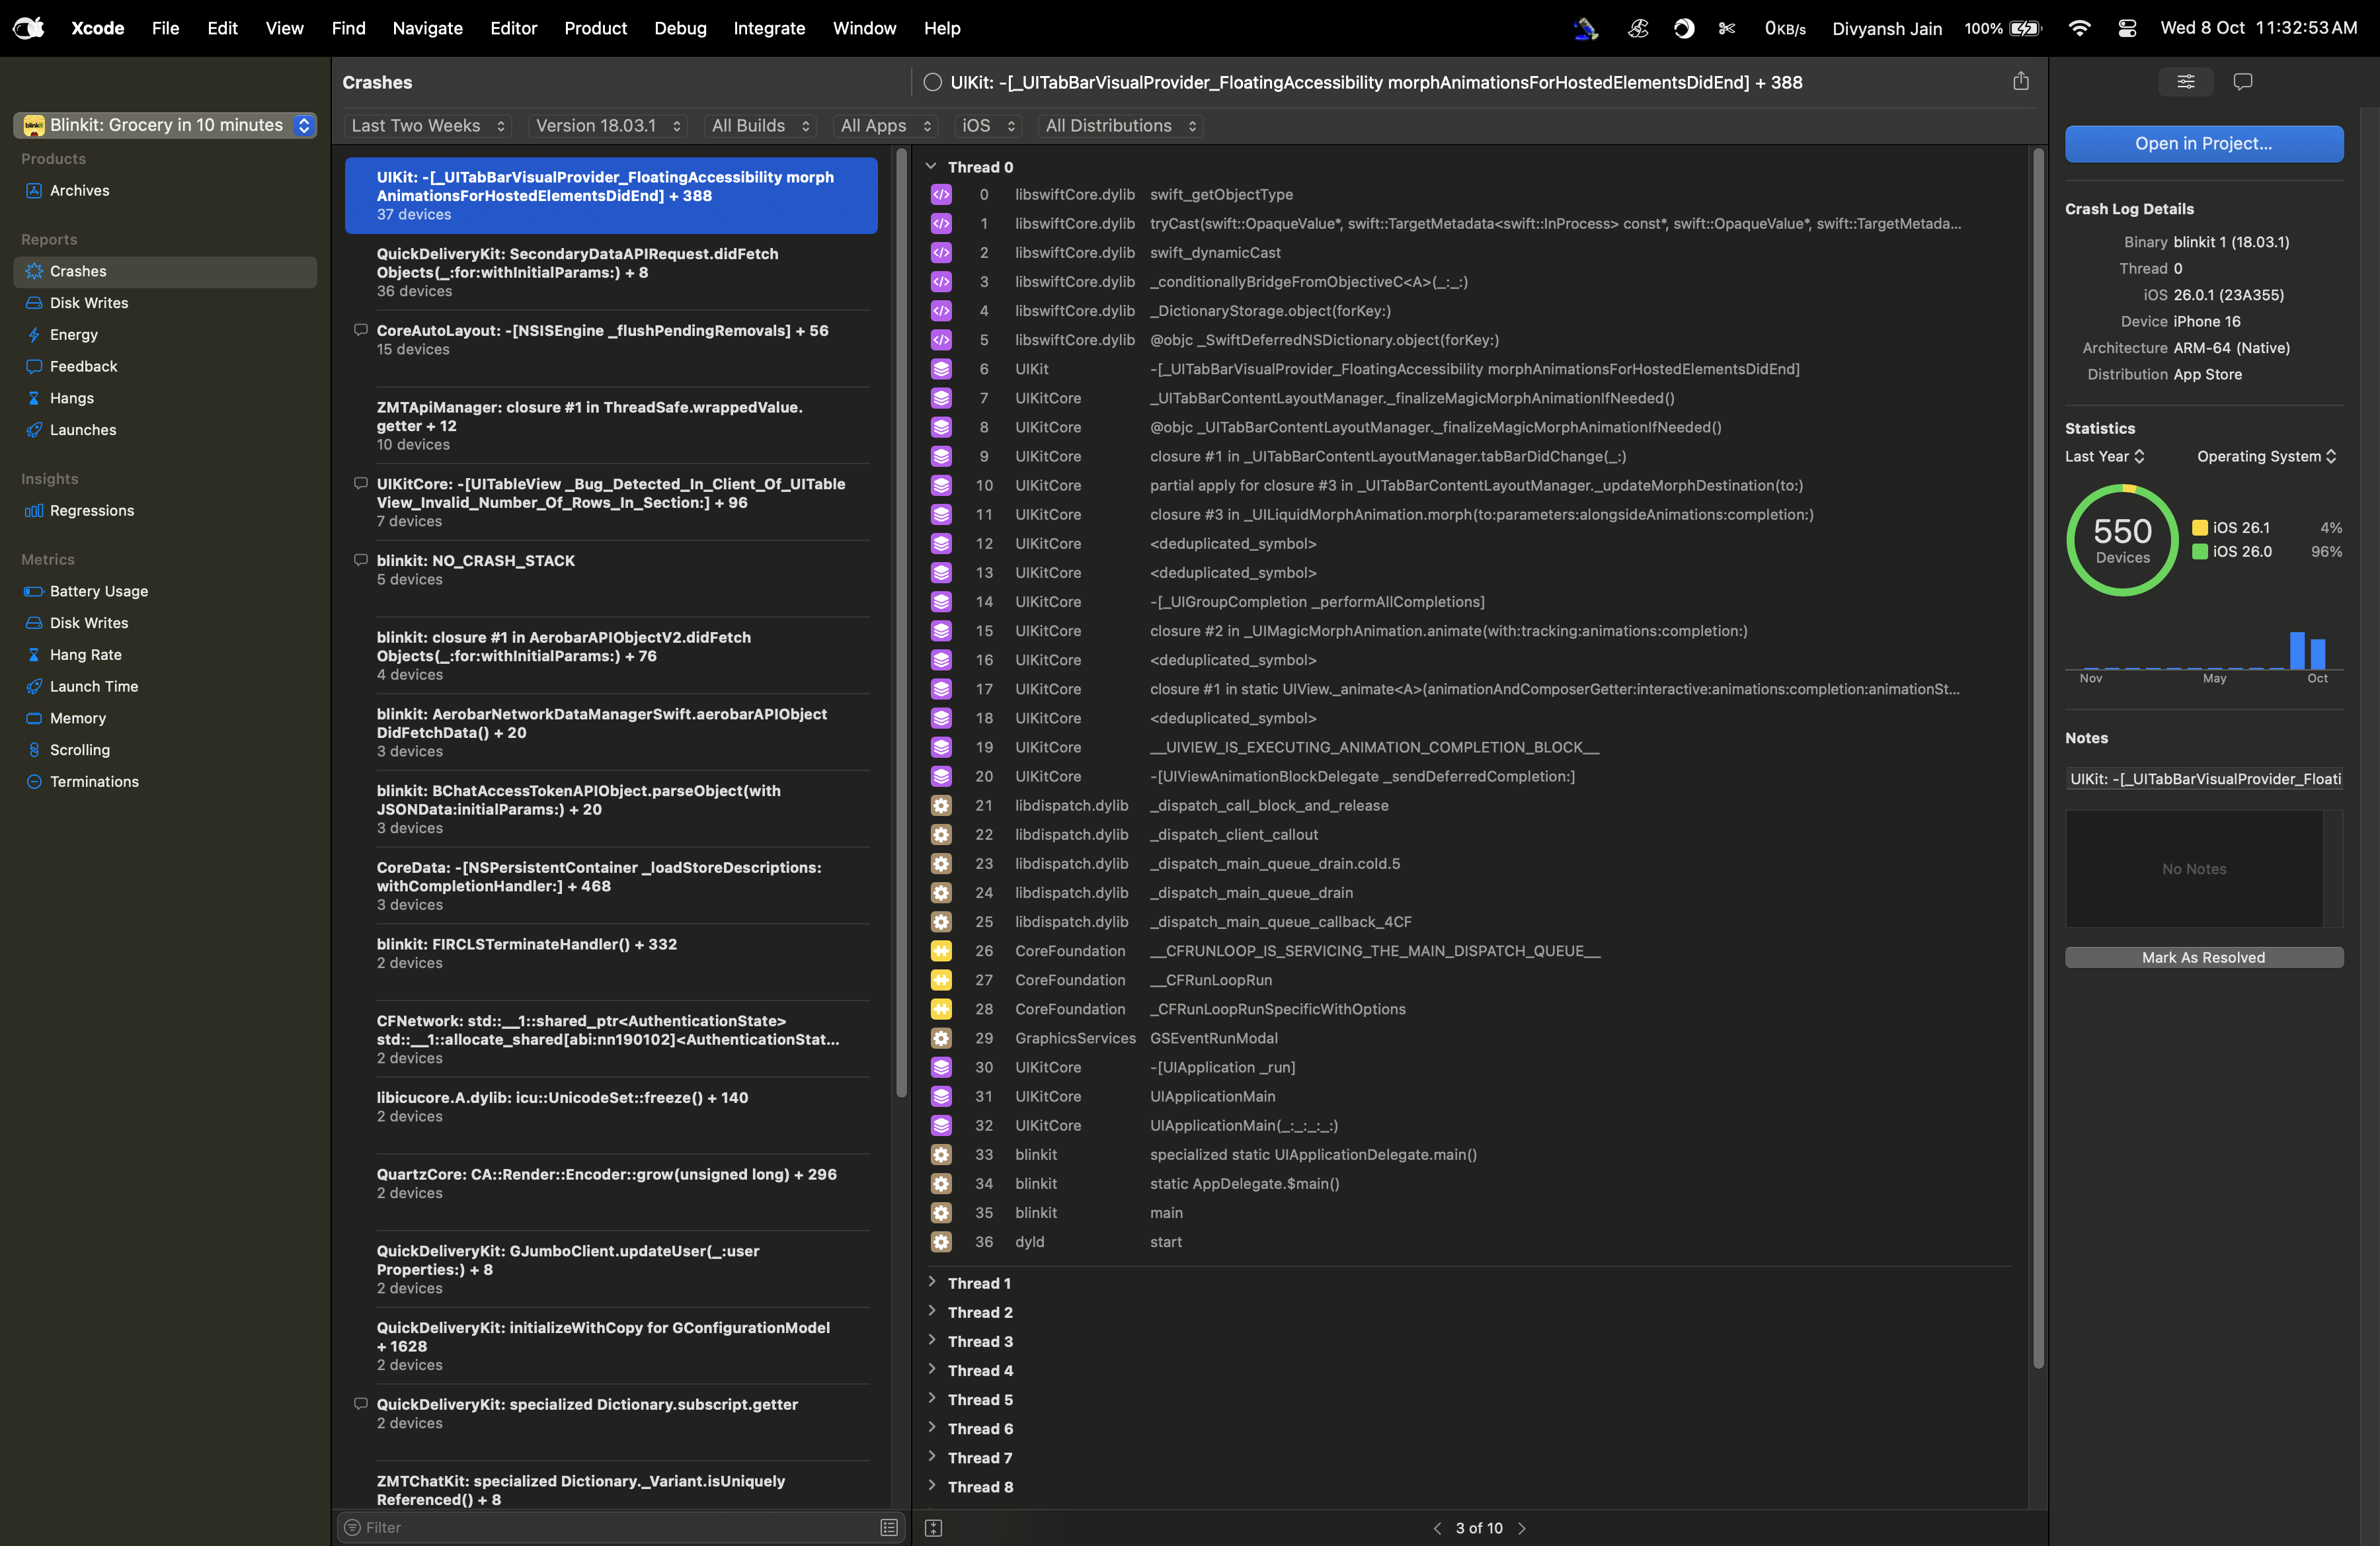
Task: Toggle the crash list view options icon
Action: (x=888, y=1527)
